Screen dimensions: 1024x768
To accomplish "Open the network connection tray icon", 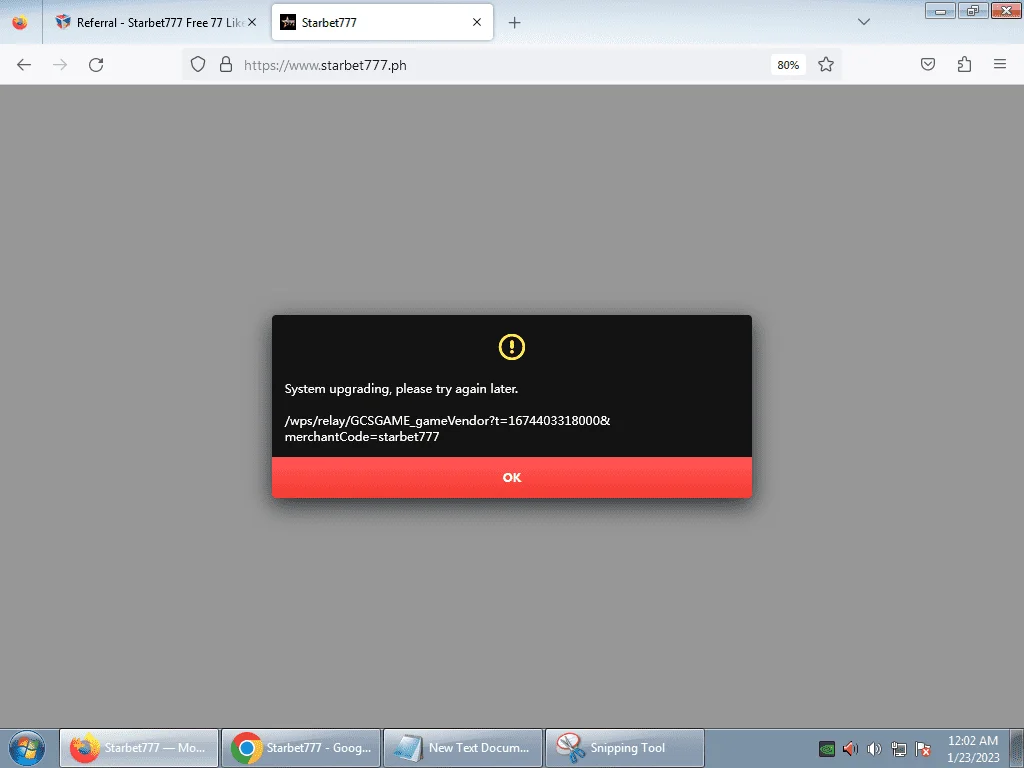I will click(x=899, y=749).
